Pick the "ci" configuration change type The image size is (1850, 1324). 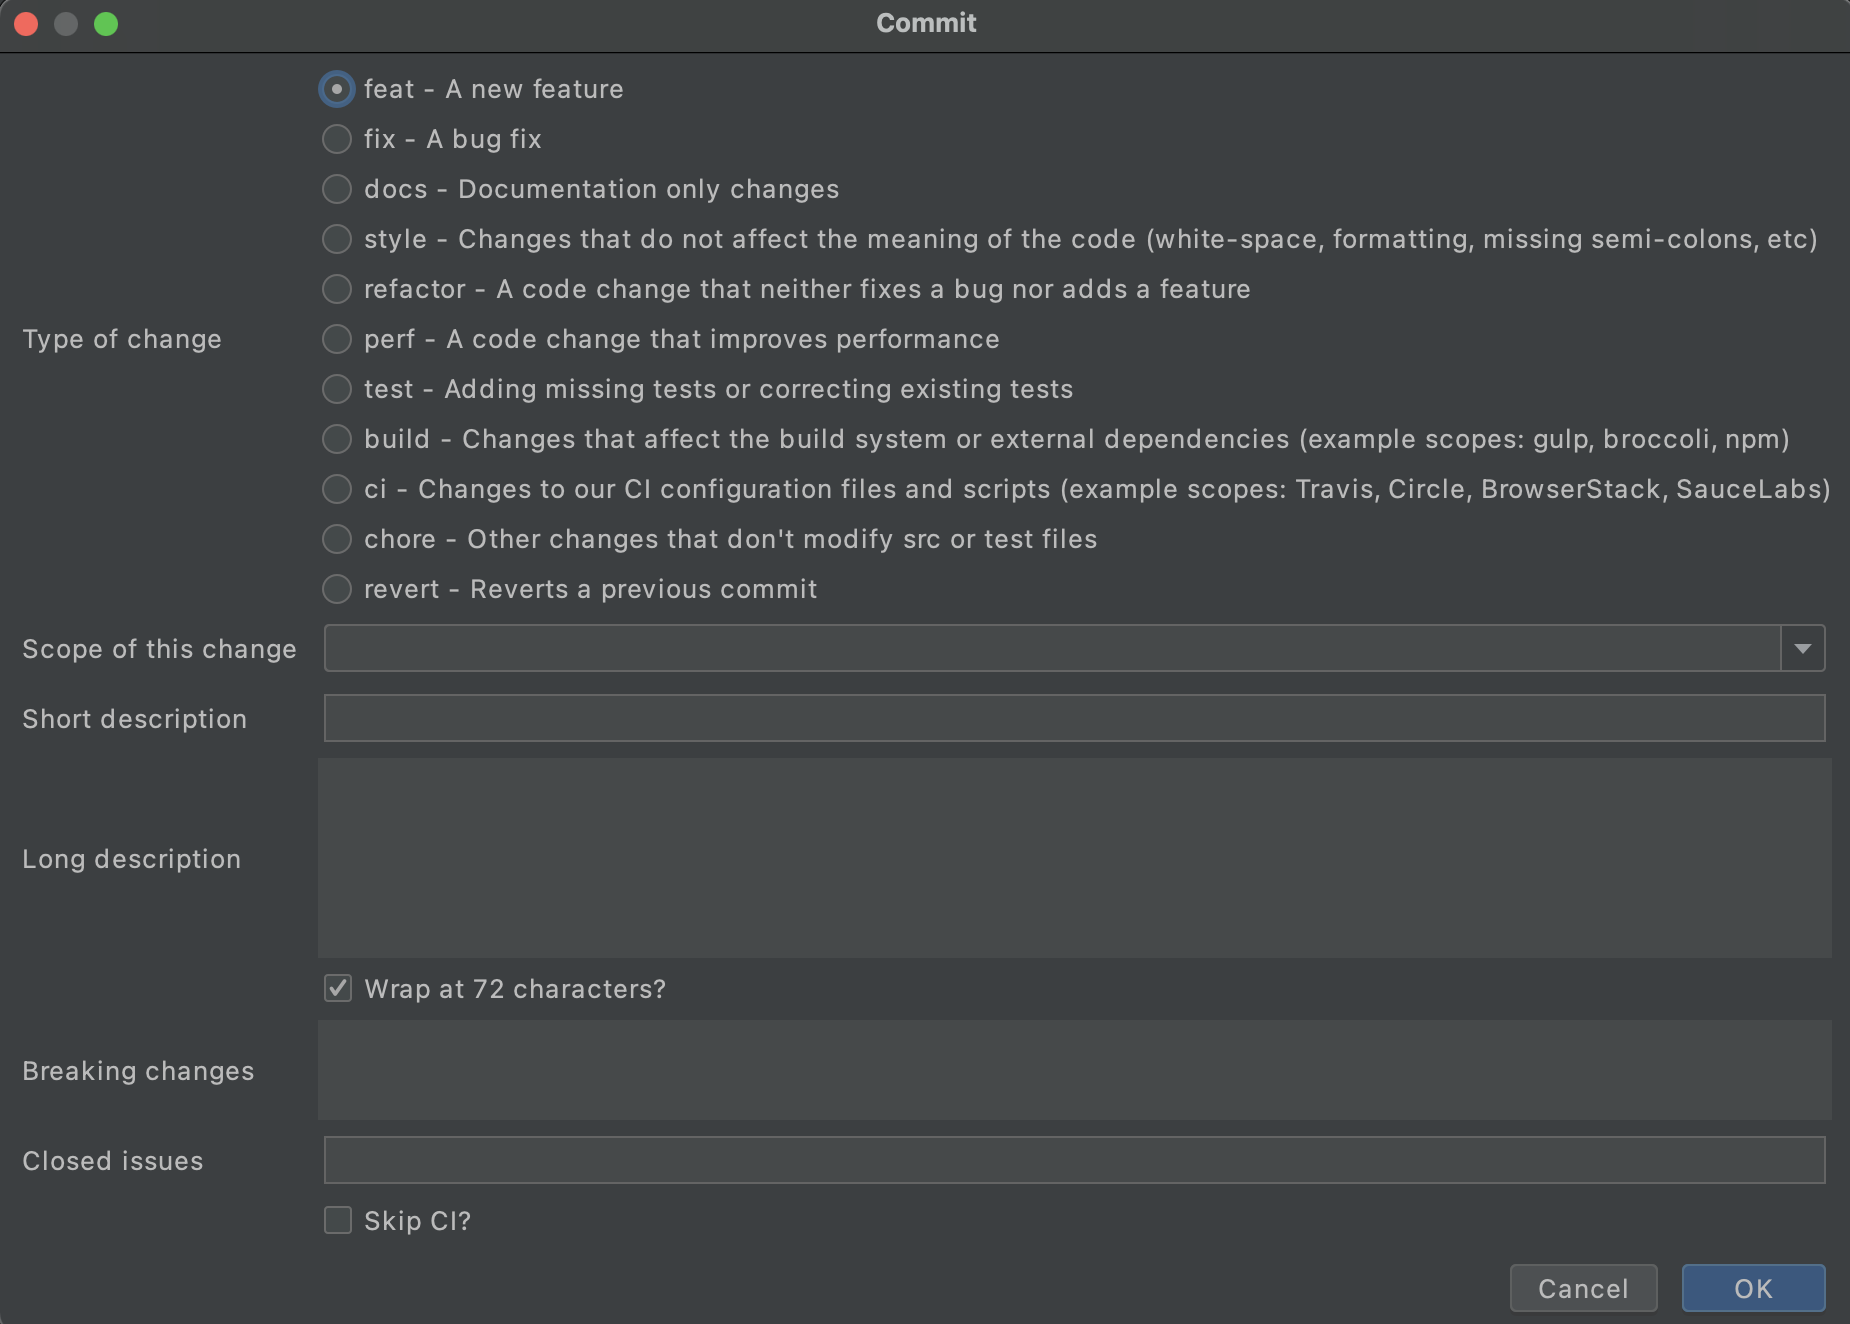337,488
